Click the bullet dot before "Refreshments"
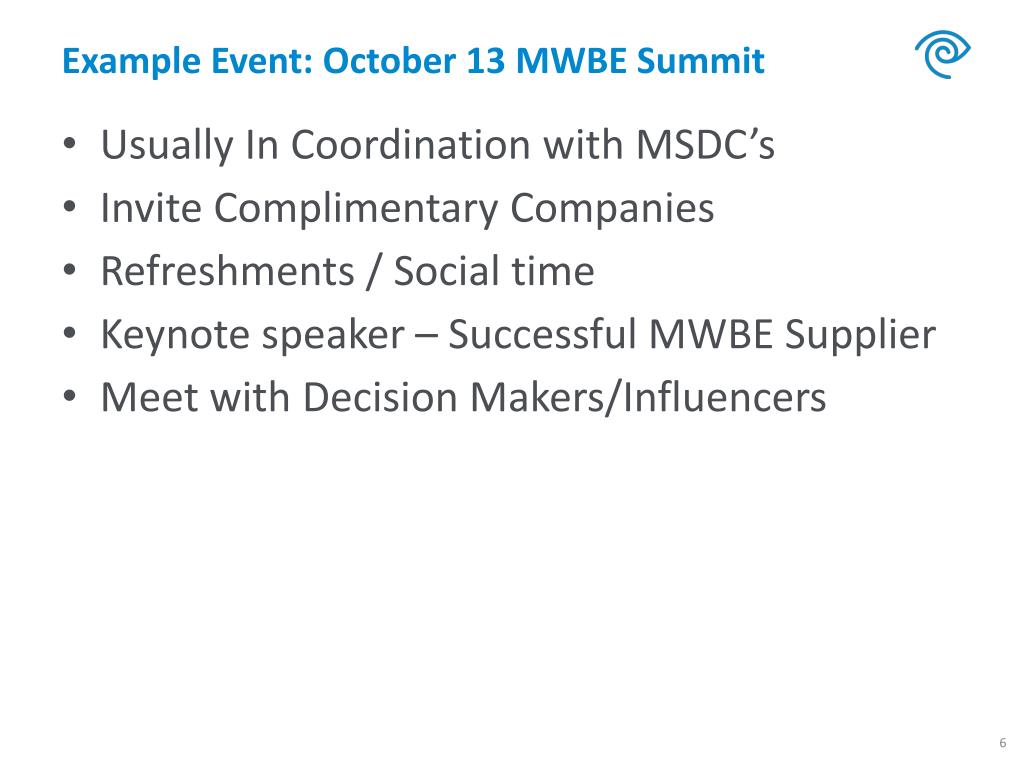The height and width of the screenshot is (768, 1024). coord(69,272)
